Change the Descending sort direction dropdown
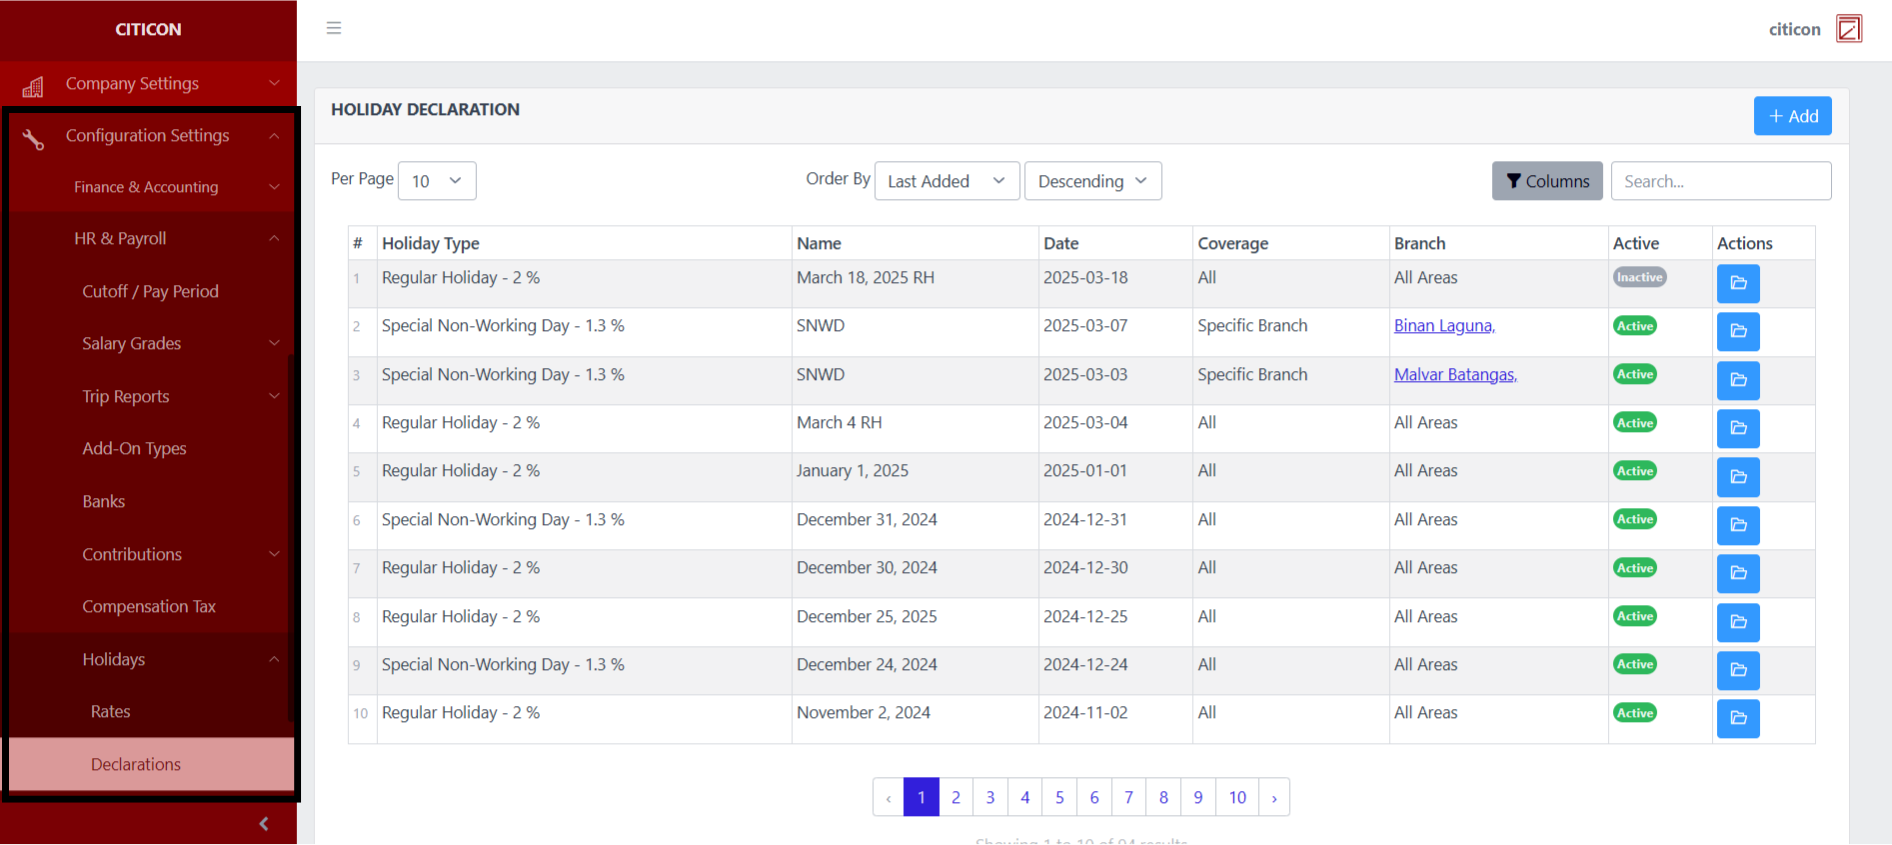1892x845 pixels. point(1092,181)
